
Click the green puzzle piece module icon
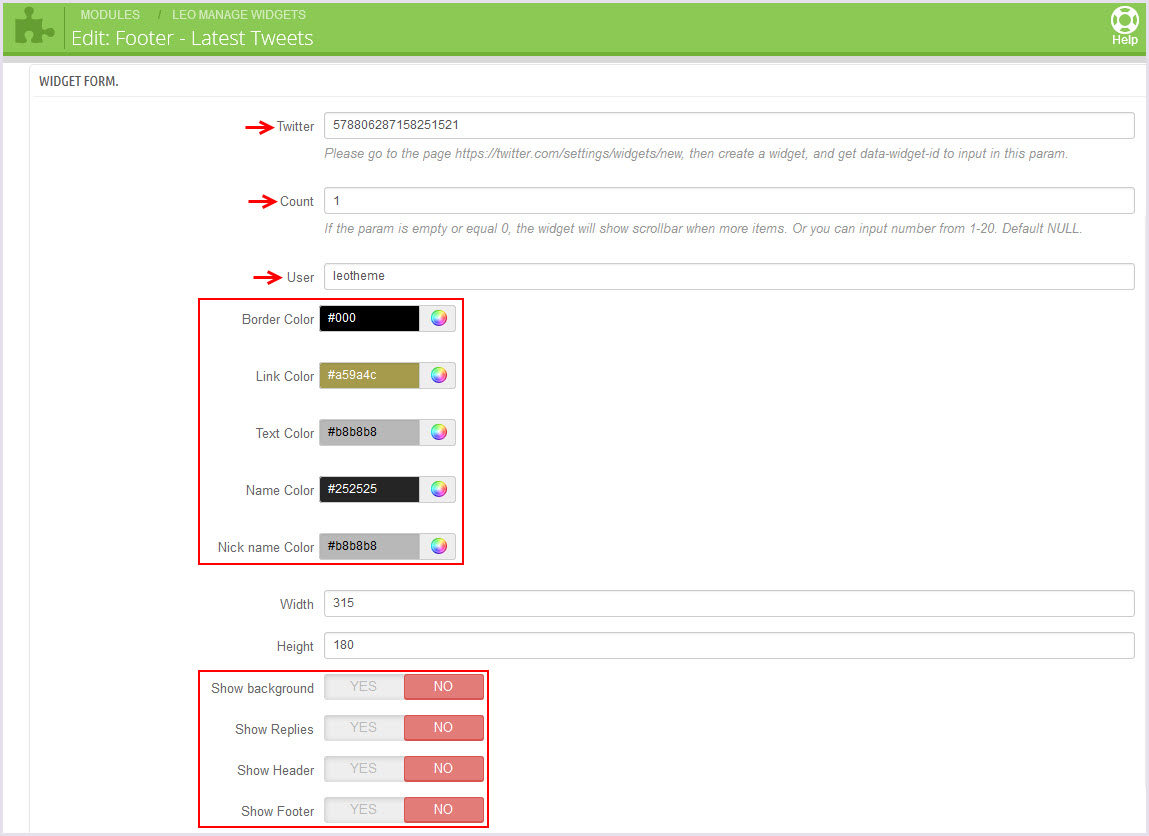tap(35, 27)
